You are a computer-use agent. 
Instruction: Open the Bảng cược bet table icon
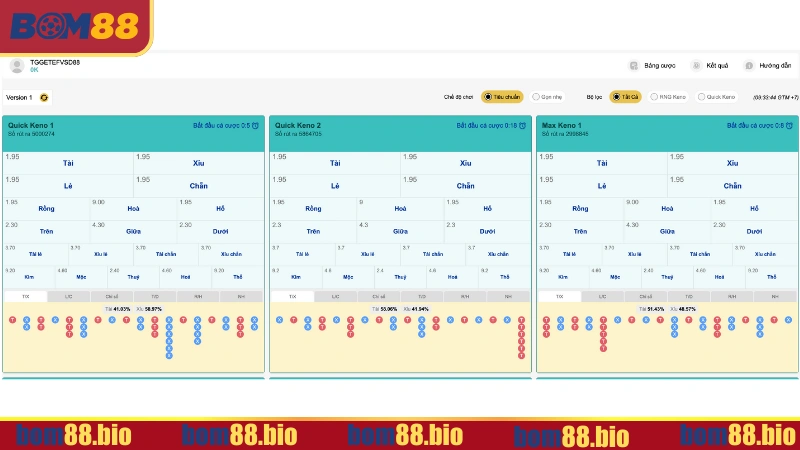coord(634,65)
